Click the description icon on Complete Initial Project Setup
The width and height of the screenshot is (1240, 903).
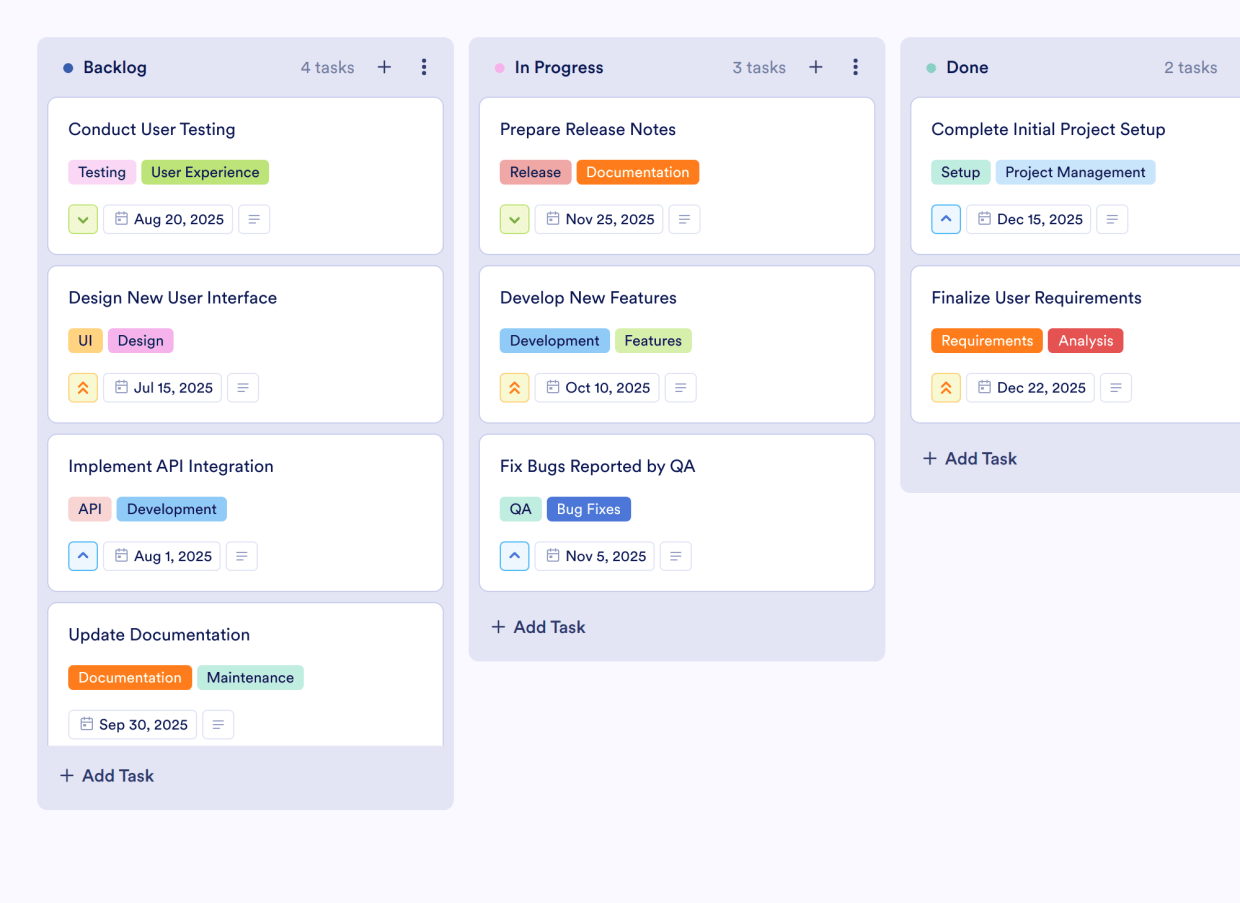coord(1112,219)
